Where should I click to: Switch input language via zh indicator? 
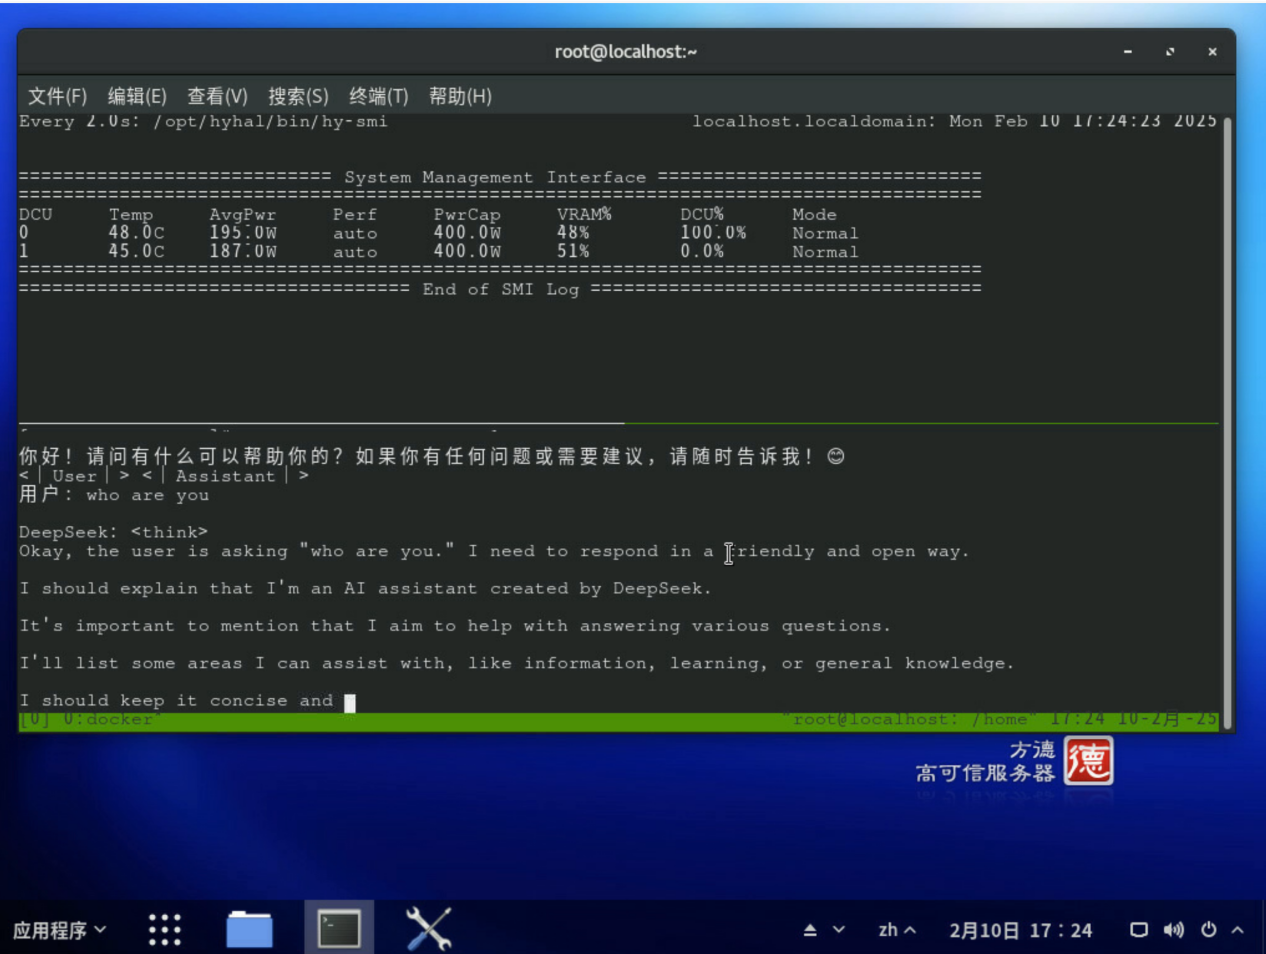(x=897, y=930)
